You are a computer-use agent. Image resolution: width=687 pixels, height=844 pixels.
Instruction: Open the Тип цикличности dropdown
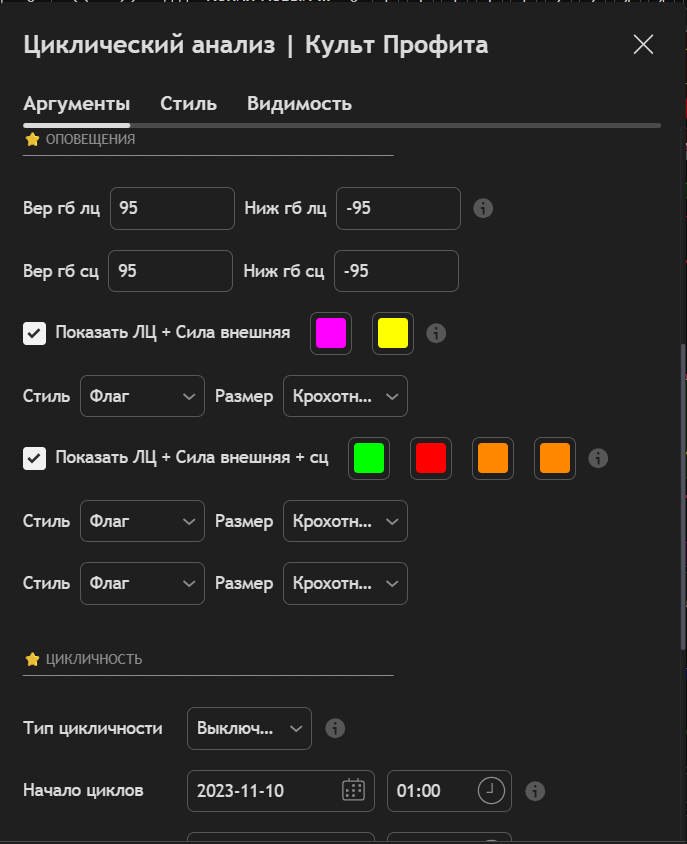tap(249, 728)
